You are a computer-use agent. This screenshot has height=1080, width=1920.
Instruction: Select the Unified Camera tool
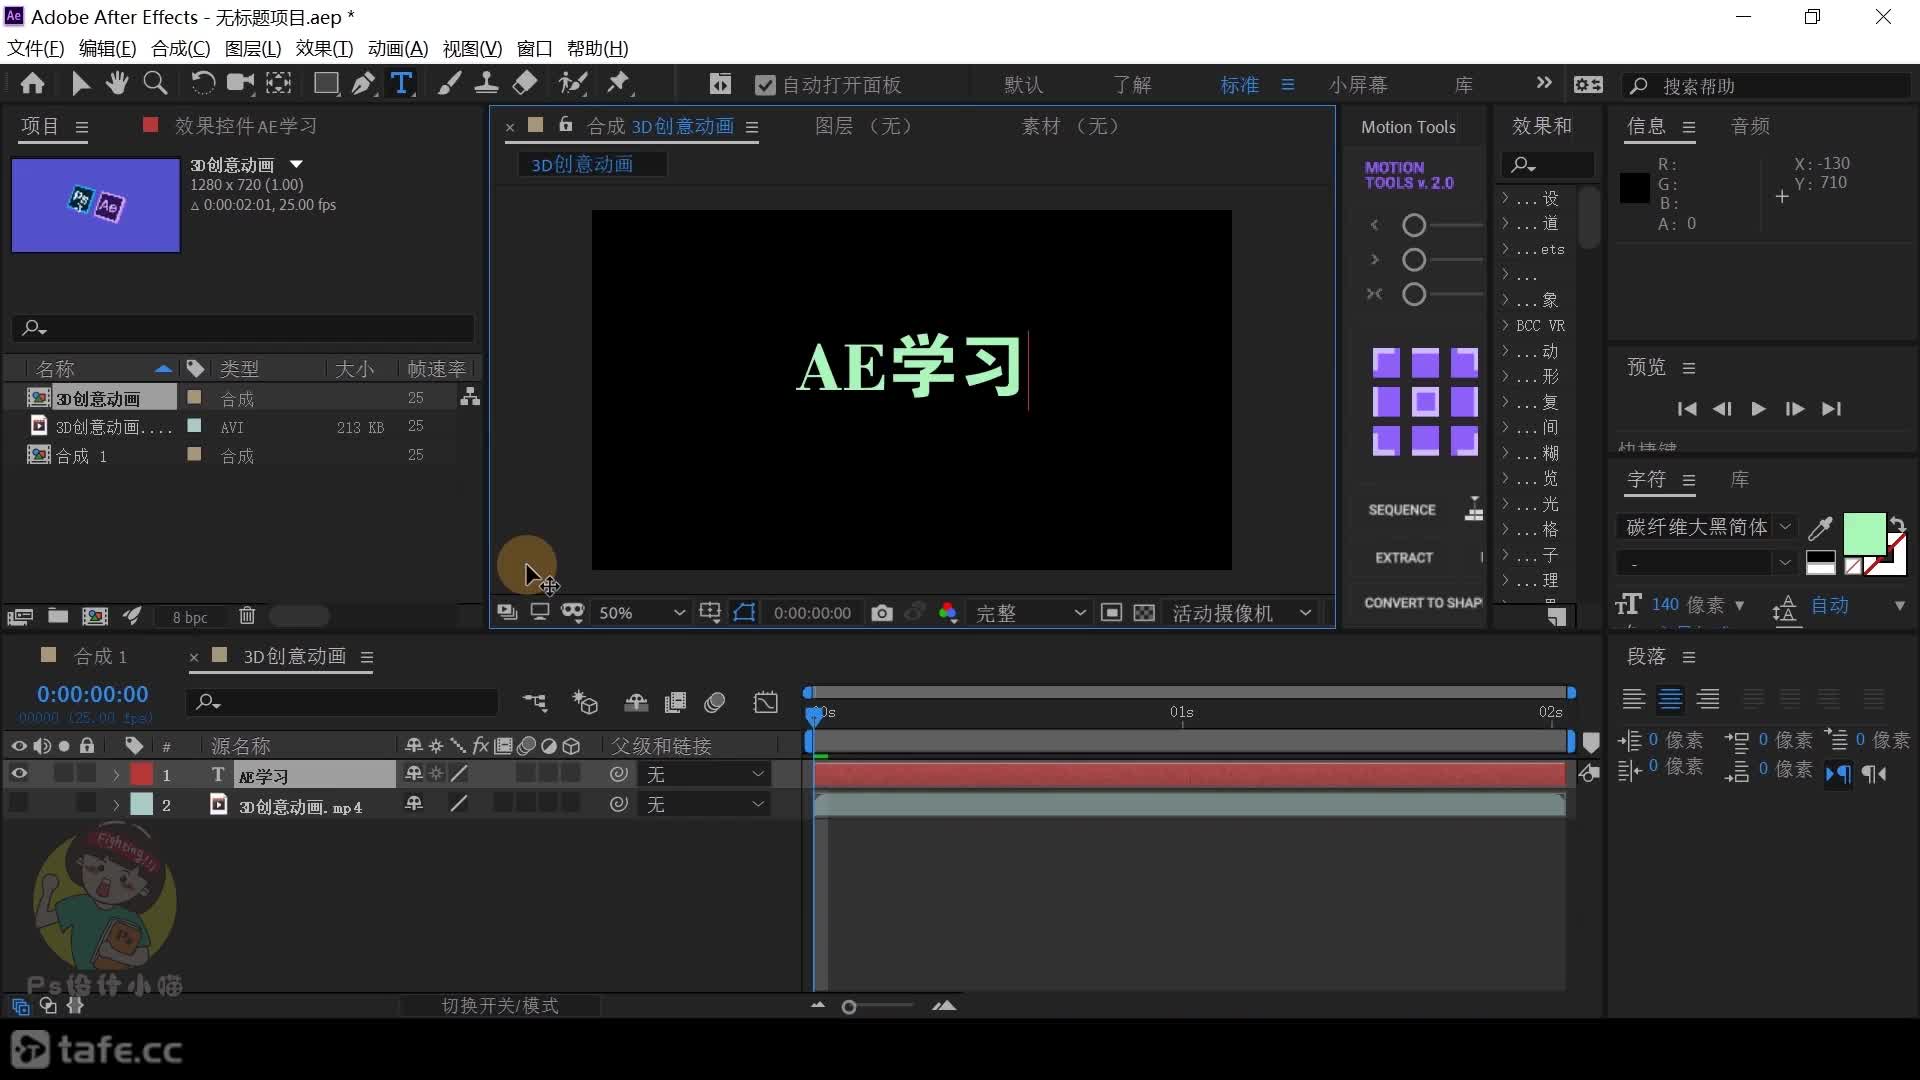(240, 84)
